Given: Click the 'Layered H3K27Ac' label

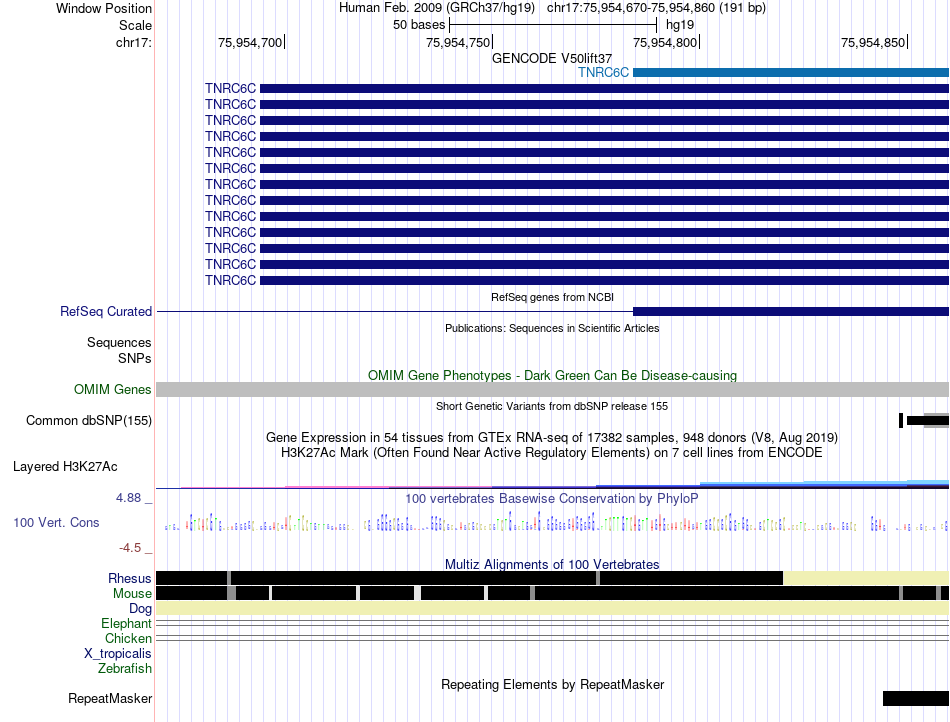Looking at the screenshot, I should pos(65,466).
